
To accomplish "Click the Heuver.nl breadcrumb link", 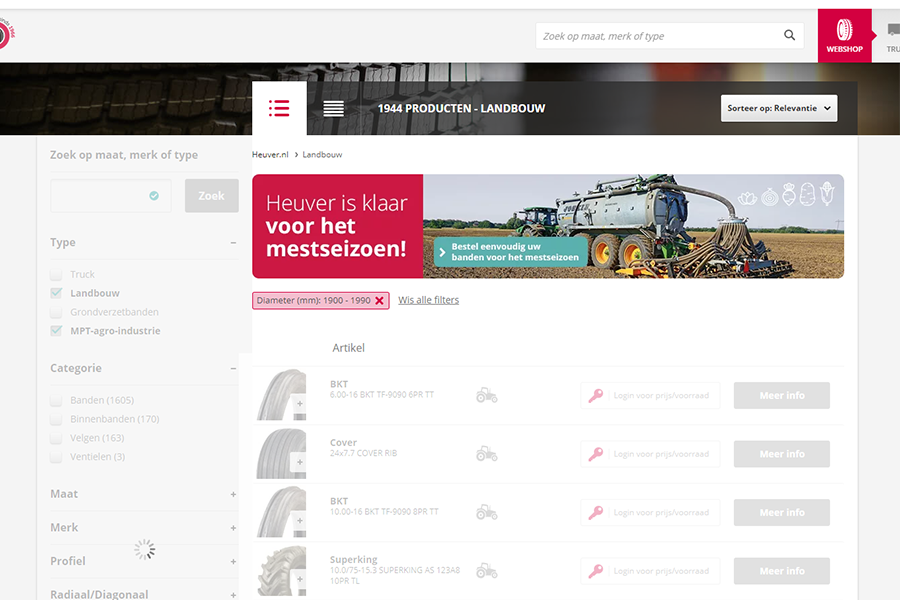I will coord(270,154).
